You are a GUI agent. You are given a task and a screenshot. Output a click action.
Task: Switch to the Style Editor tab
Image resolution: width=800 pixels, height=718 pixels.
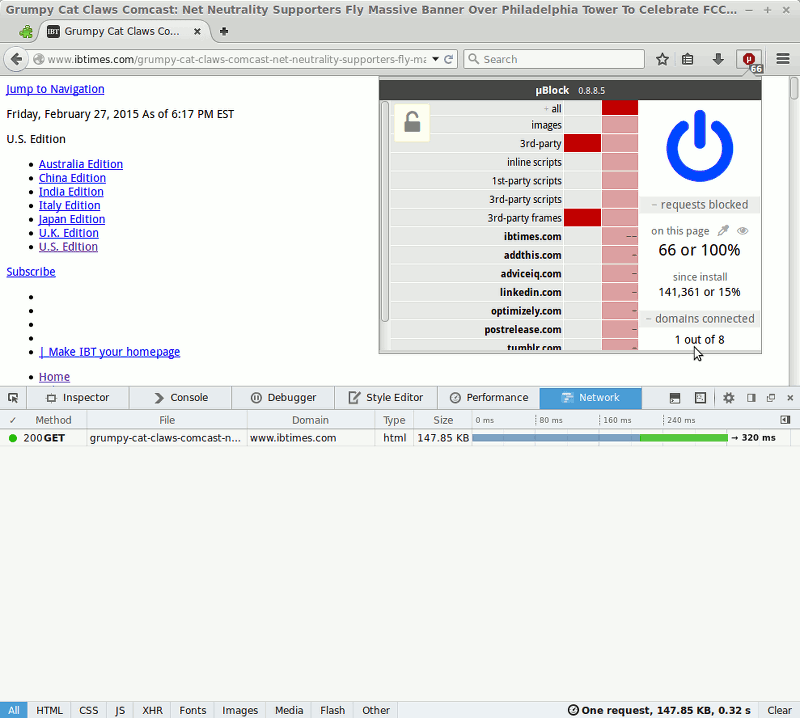click(x=386, y=398)
